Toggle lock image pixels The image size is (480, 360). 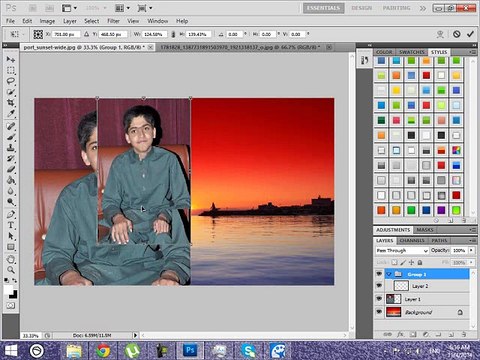[403, 262]
